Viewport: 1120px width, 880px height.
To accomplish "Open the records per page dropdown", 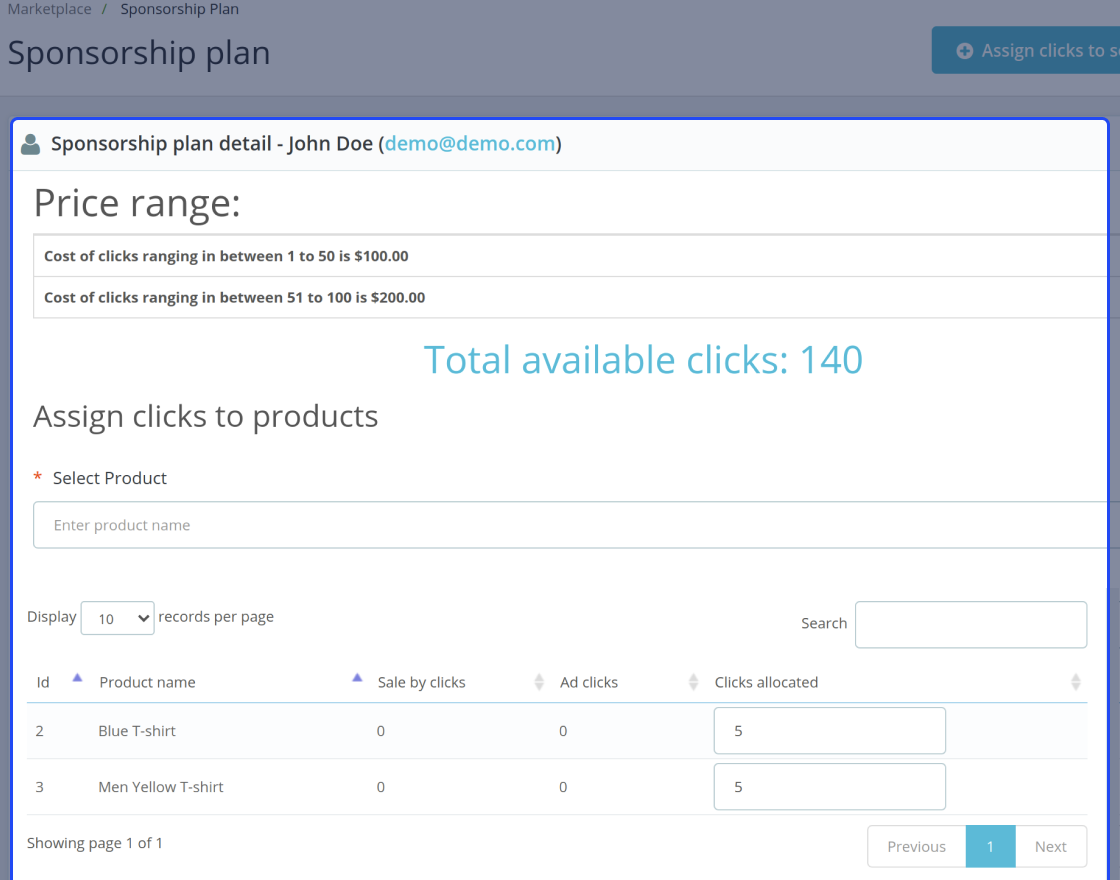I will pos(118,618).
